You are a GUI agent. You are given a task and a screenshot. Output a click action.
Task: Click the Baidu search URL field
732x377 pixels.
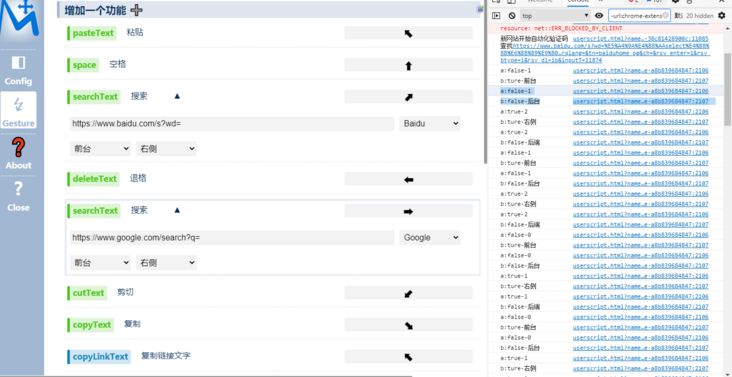232,124
